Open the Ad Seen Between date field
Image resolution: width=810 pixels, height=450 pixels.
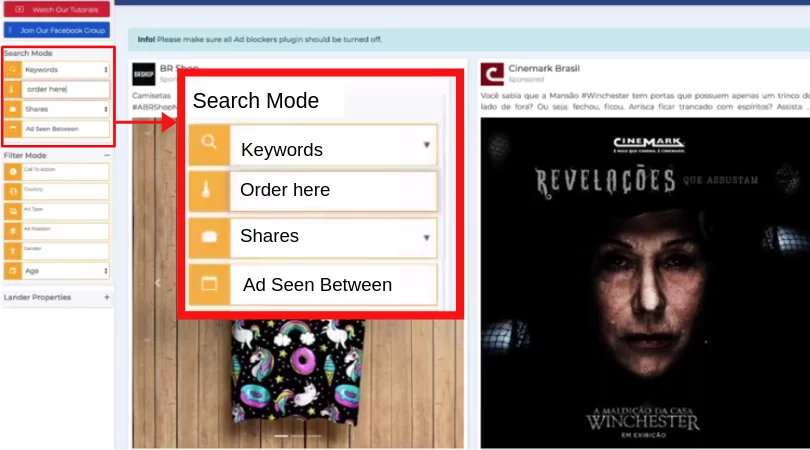[66, 129]
